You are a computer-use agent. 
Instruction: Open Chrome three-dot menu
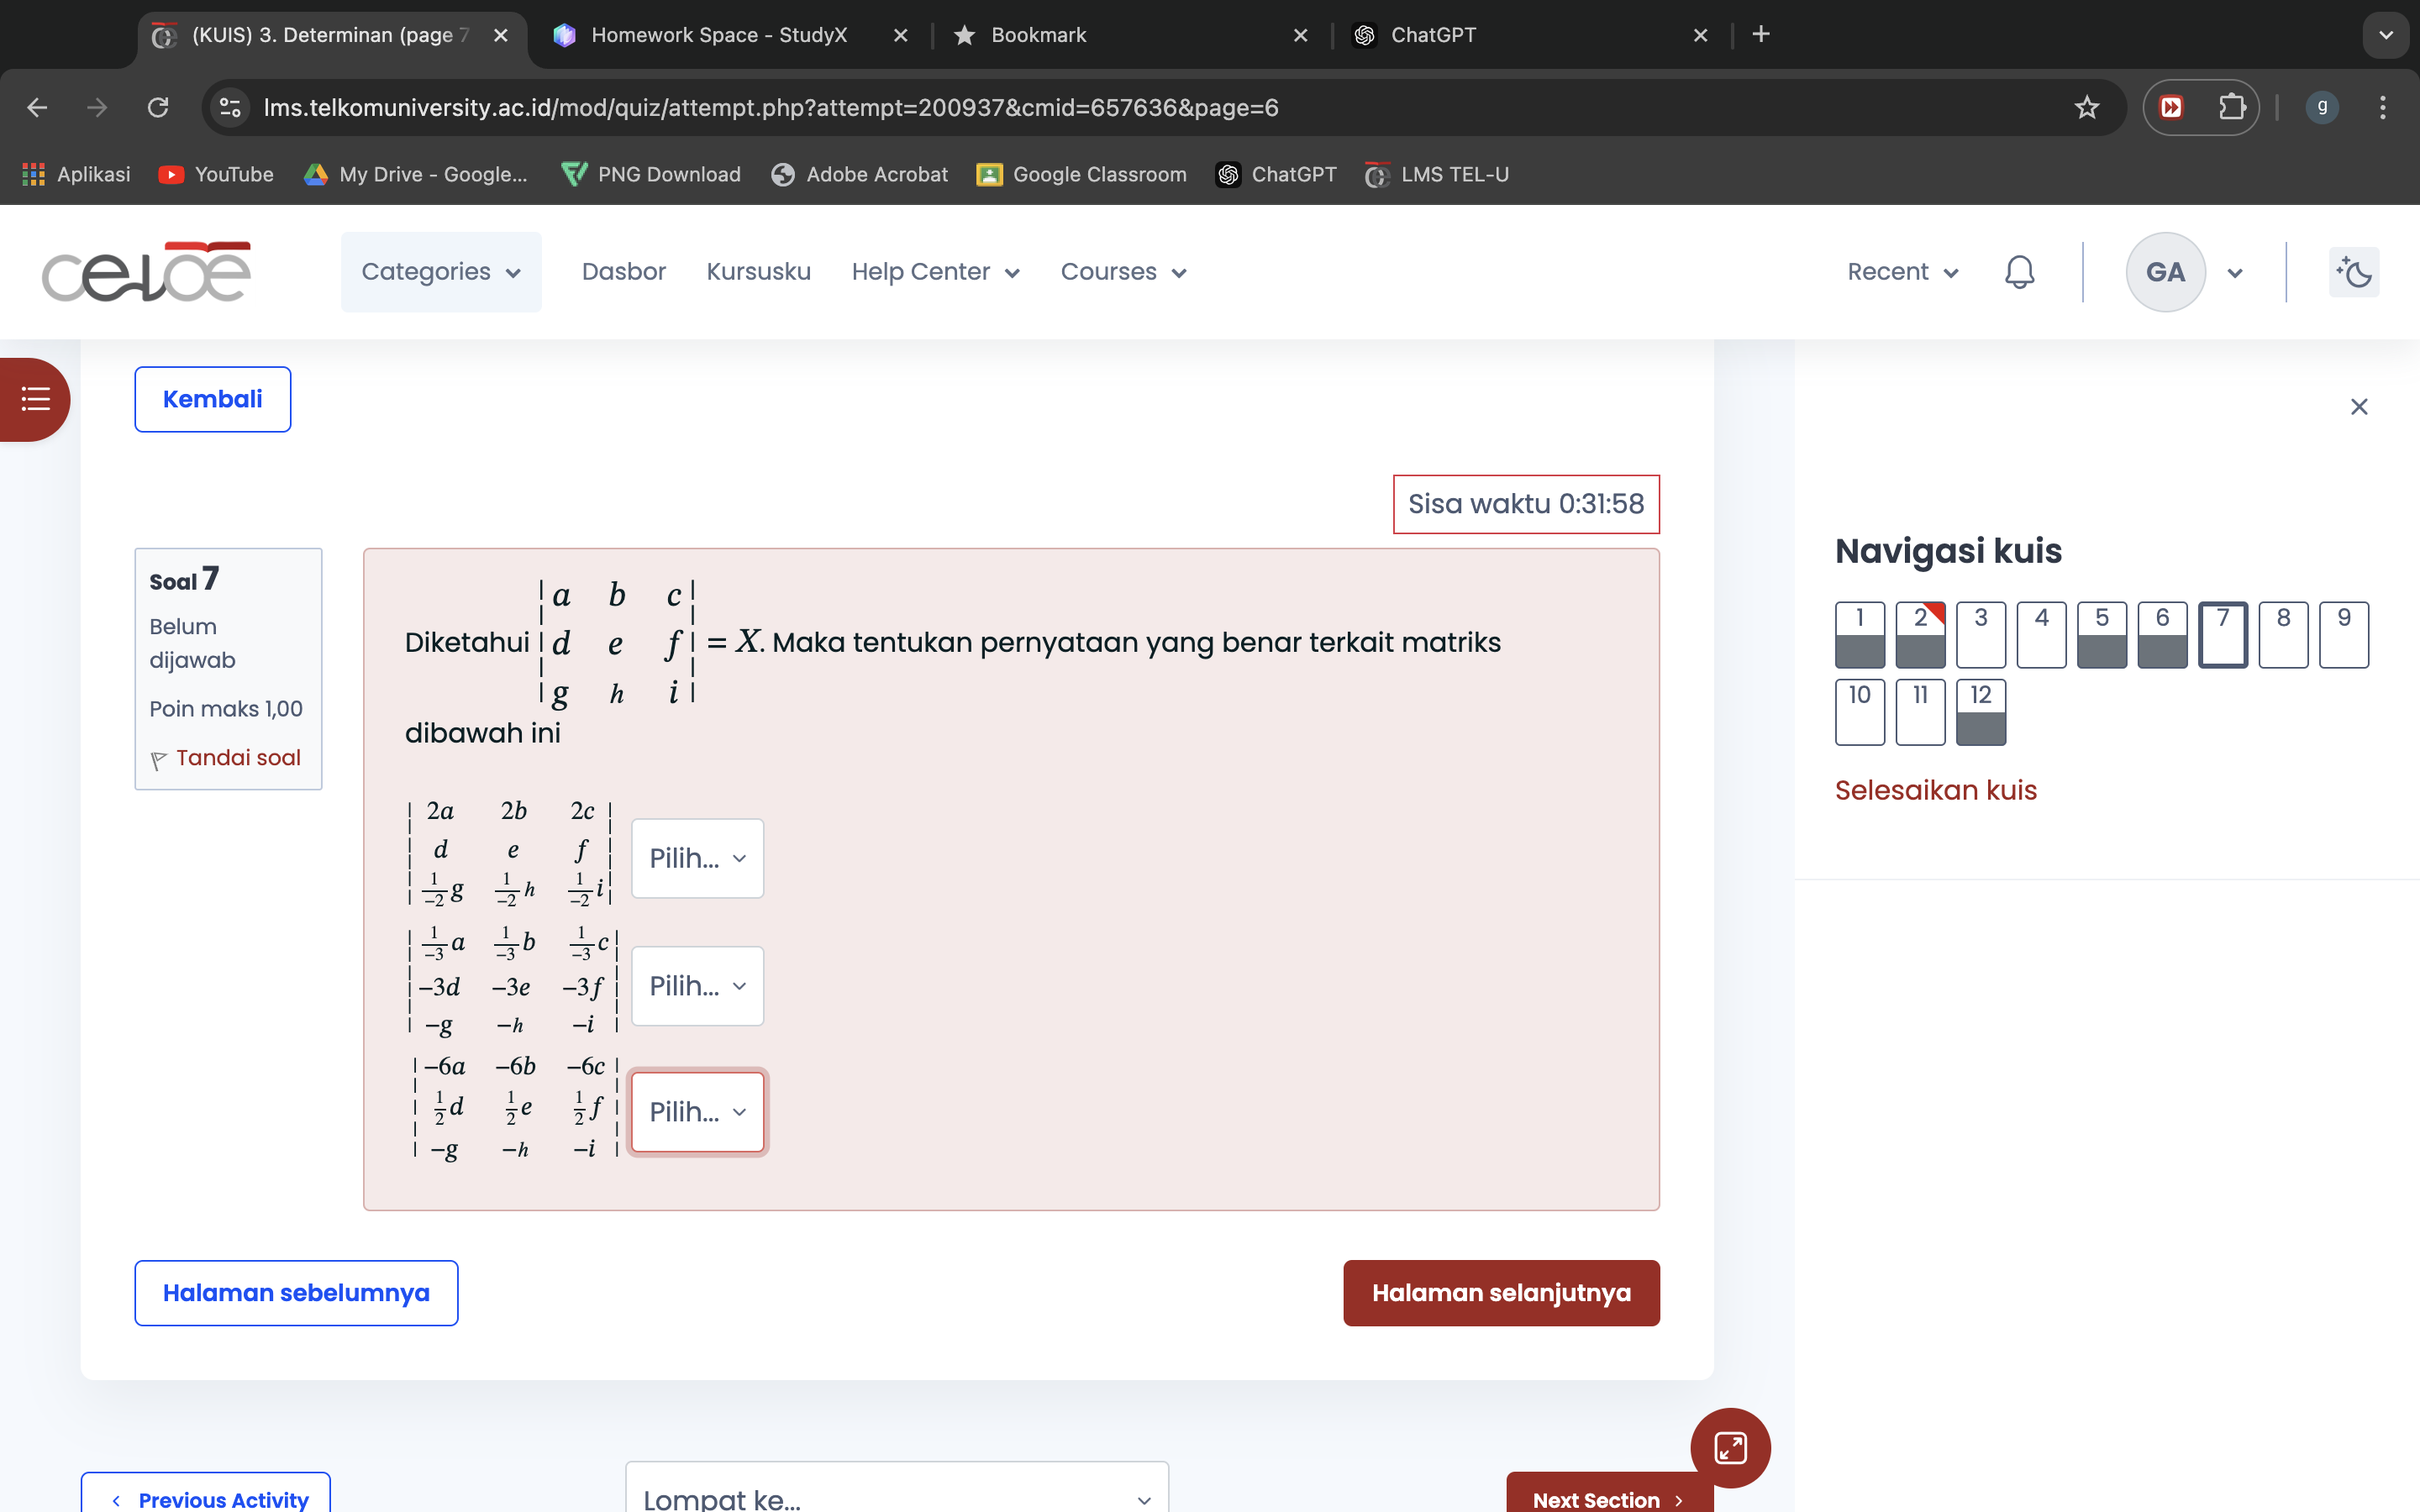(x=2383, y=107)
